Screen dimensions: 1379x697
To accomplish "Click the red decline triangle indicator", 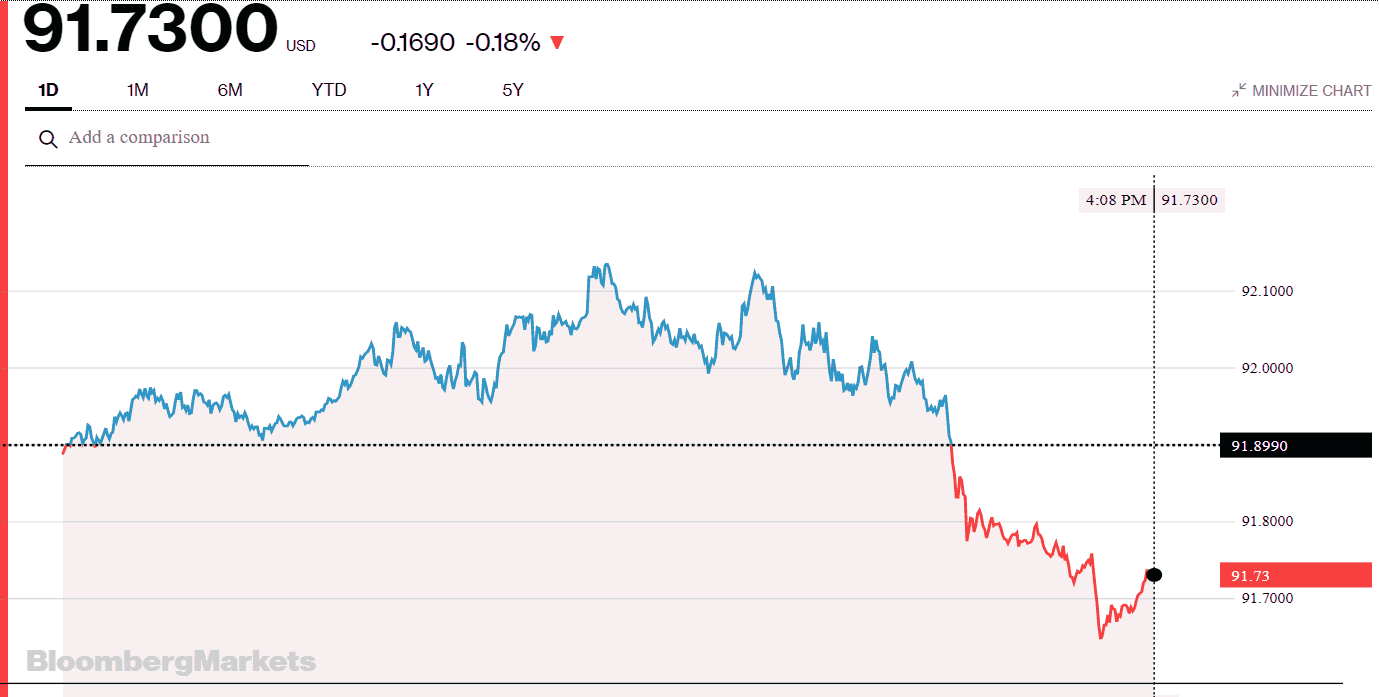I will click(x=557, y=42).
